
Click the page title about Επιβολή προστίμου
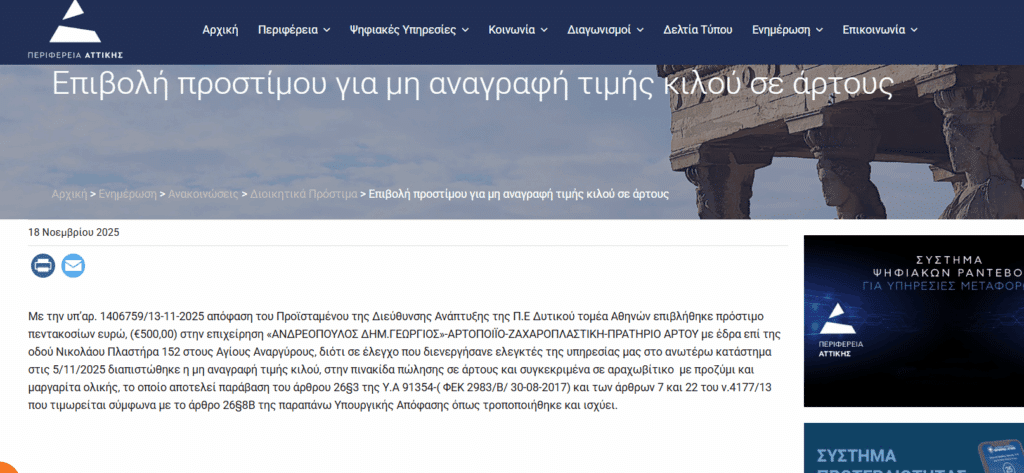pos(472,84)
